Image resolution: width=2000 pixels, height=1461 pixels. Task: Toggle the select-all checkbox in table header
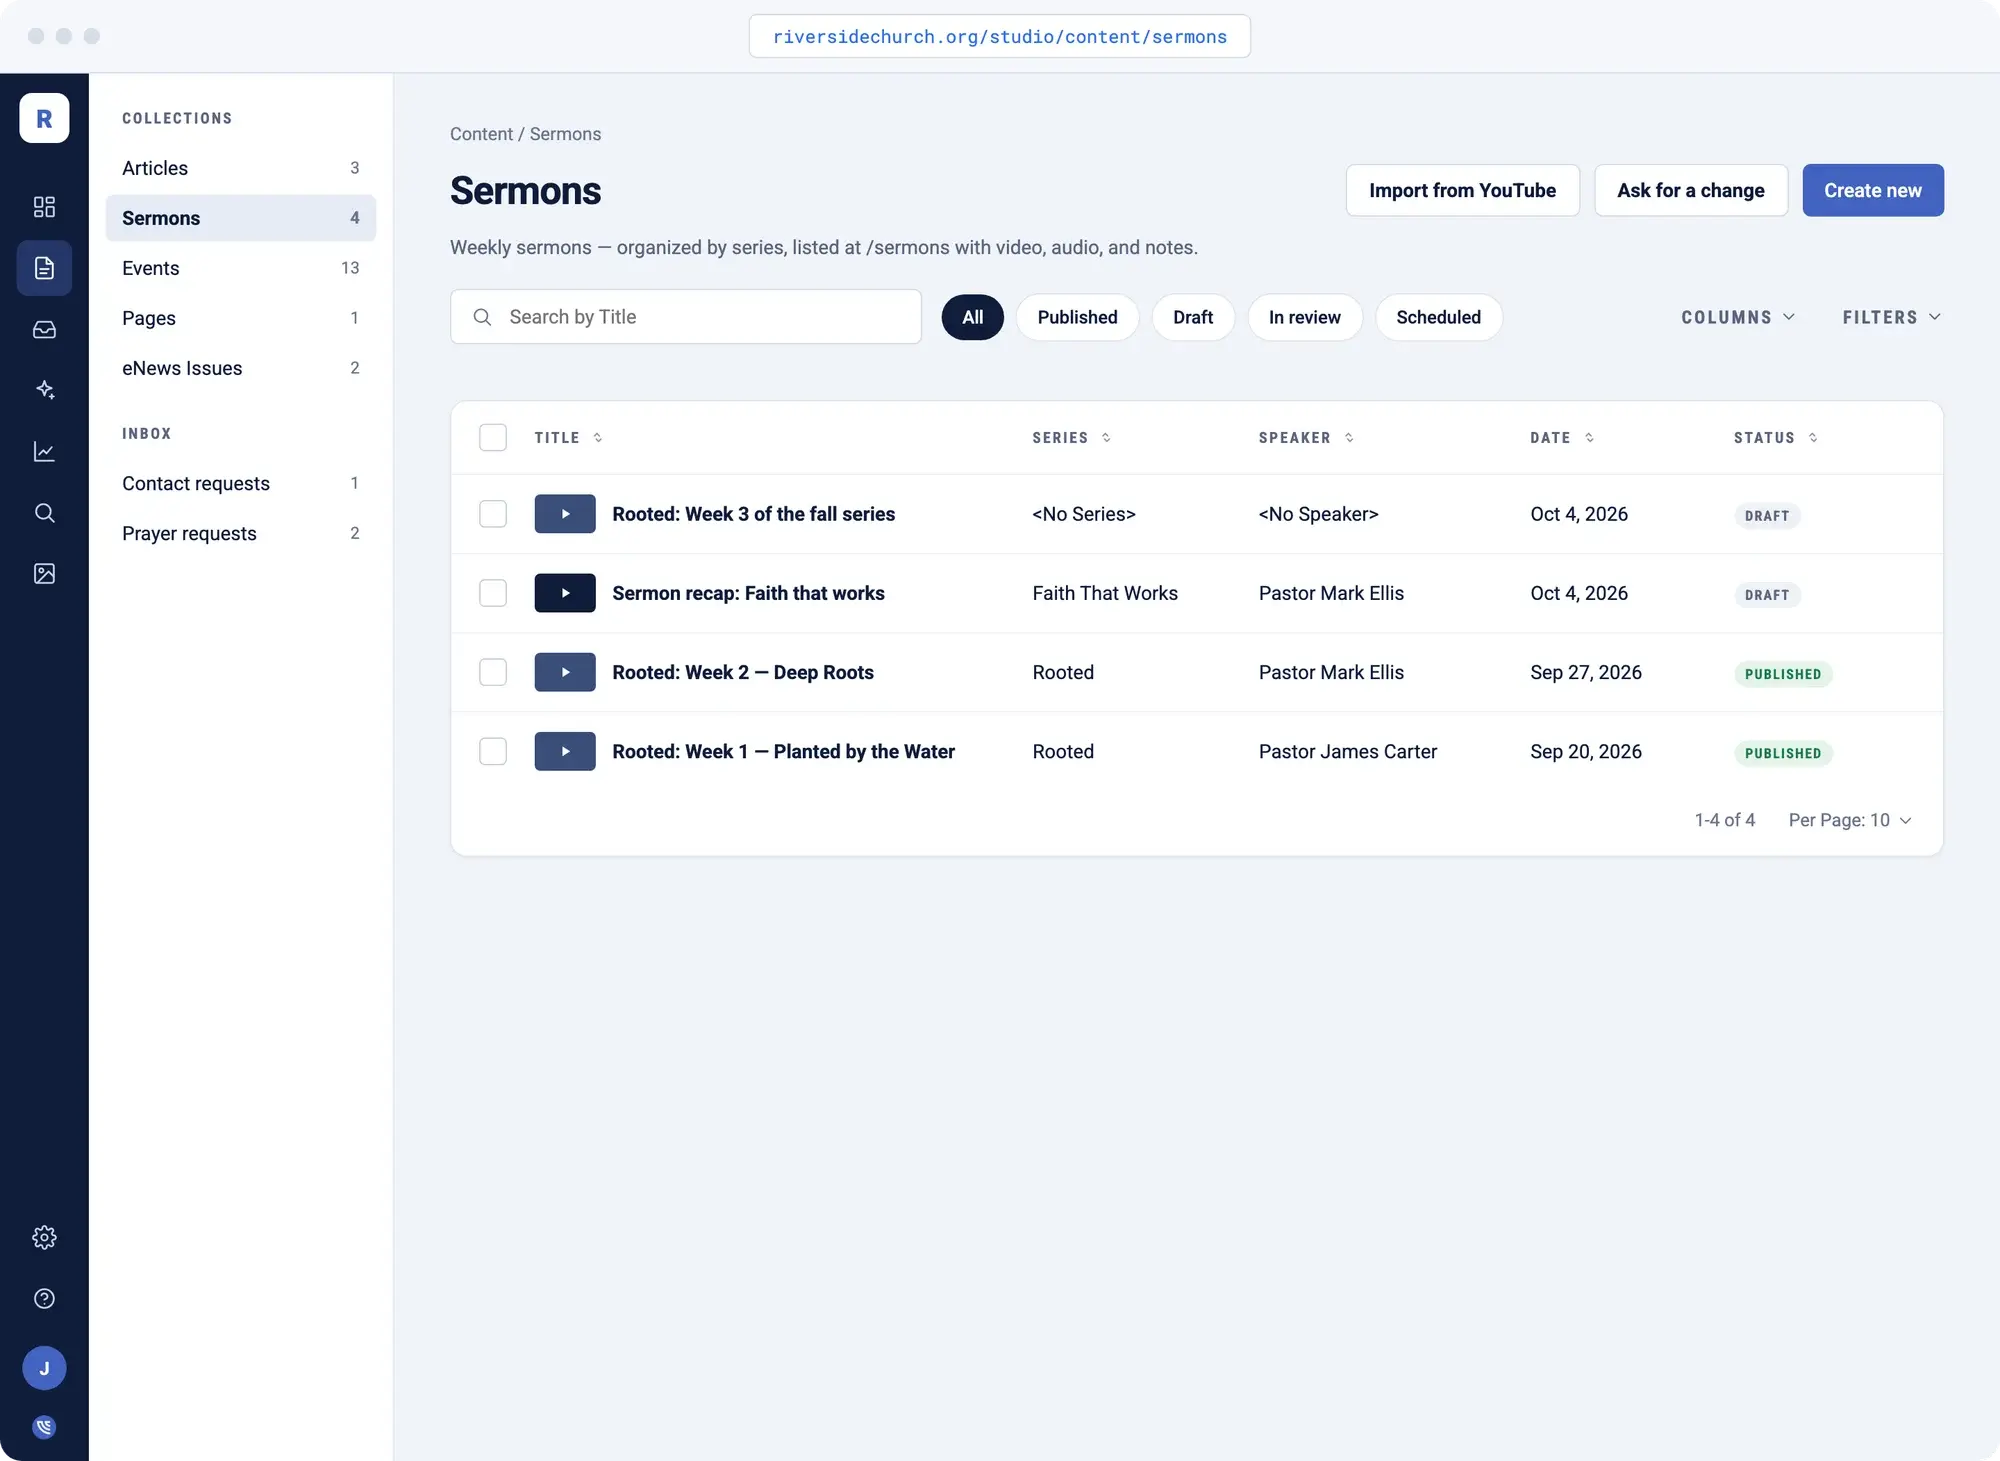(x=493, y=437)
